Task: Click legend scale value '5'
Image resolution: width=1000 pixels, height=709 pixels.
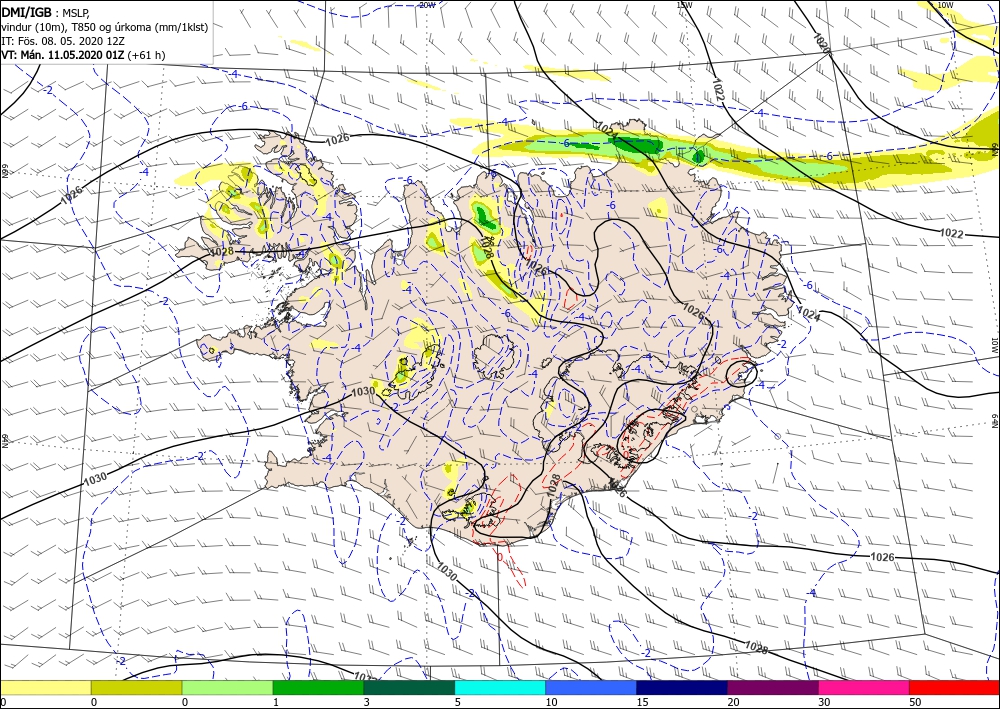Action: 457,702
